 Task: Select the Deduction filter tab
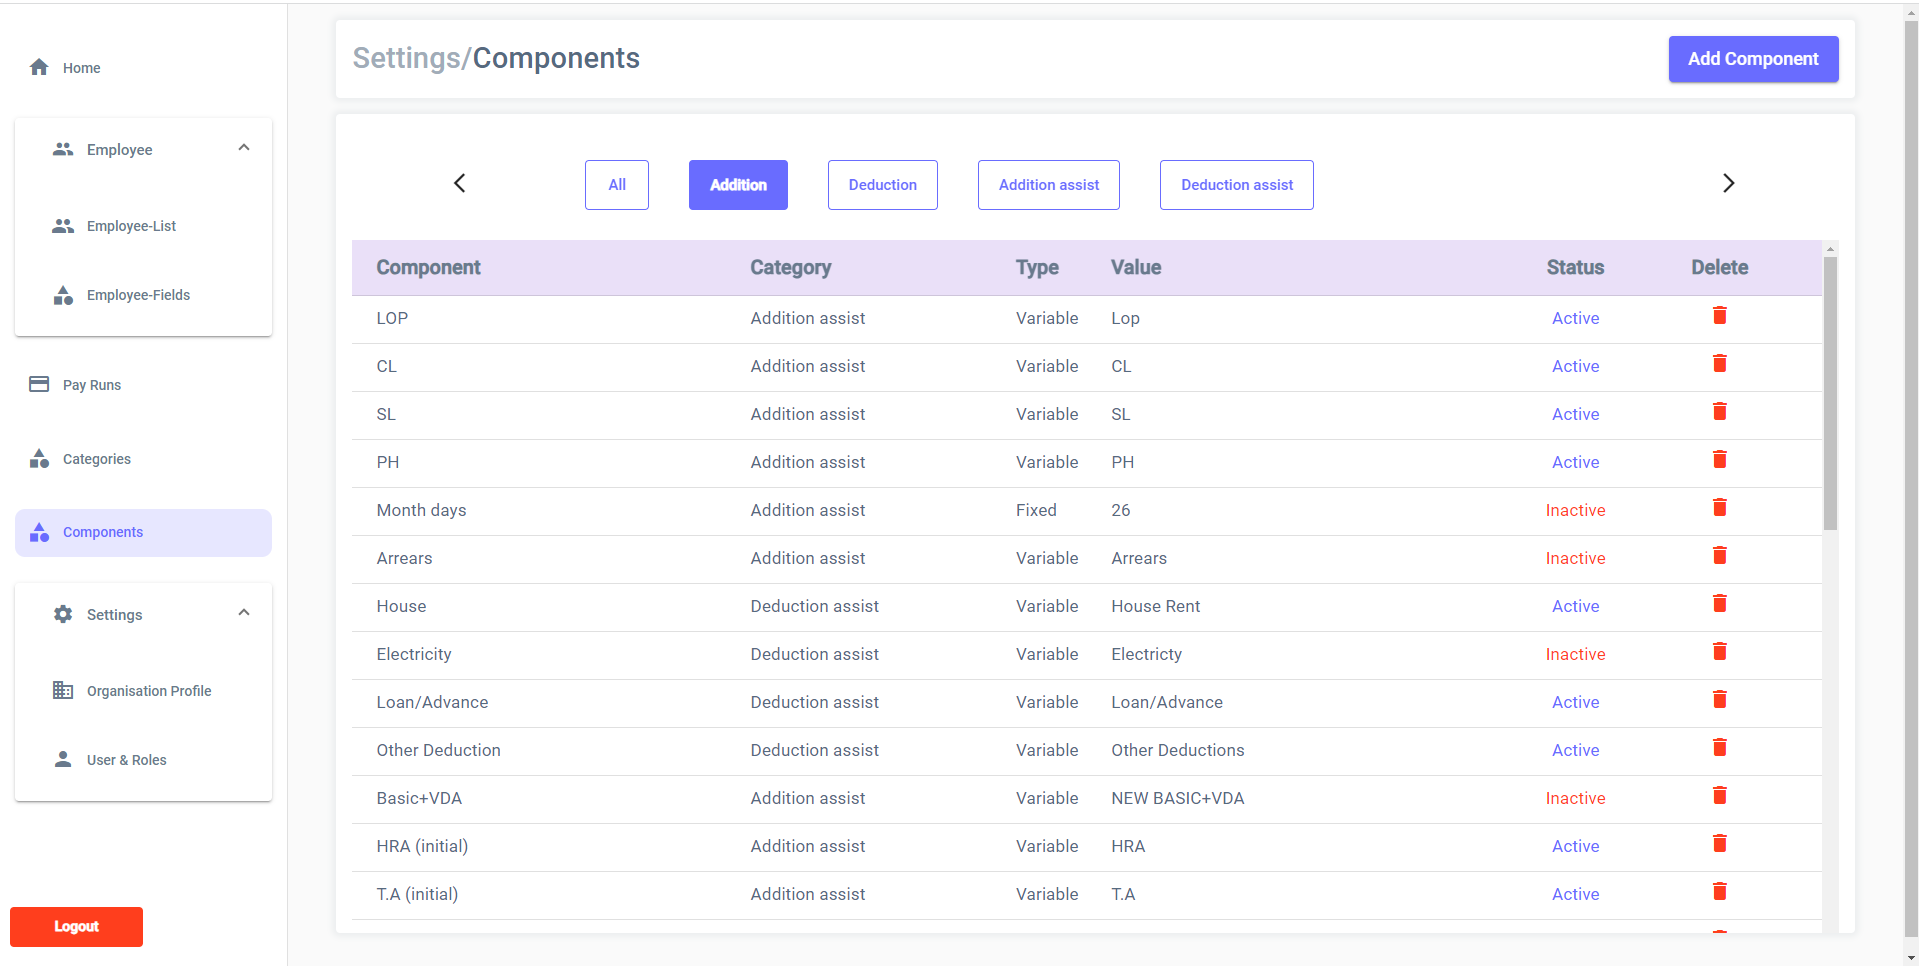(882, 185)
